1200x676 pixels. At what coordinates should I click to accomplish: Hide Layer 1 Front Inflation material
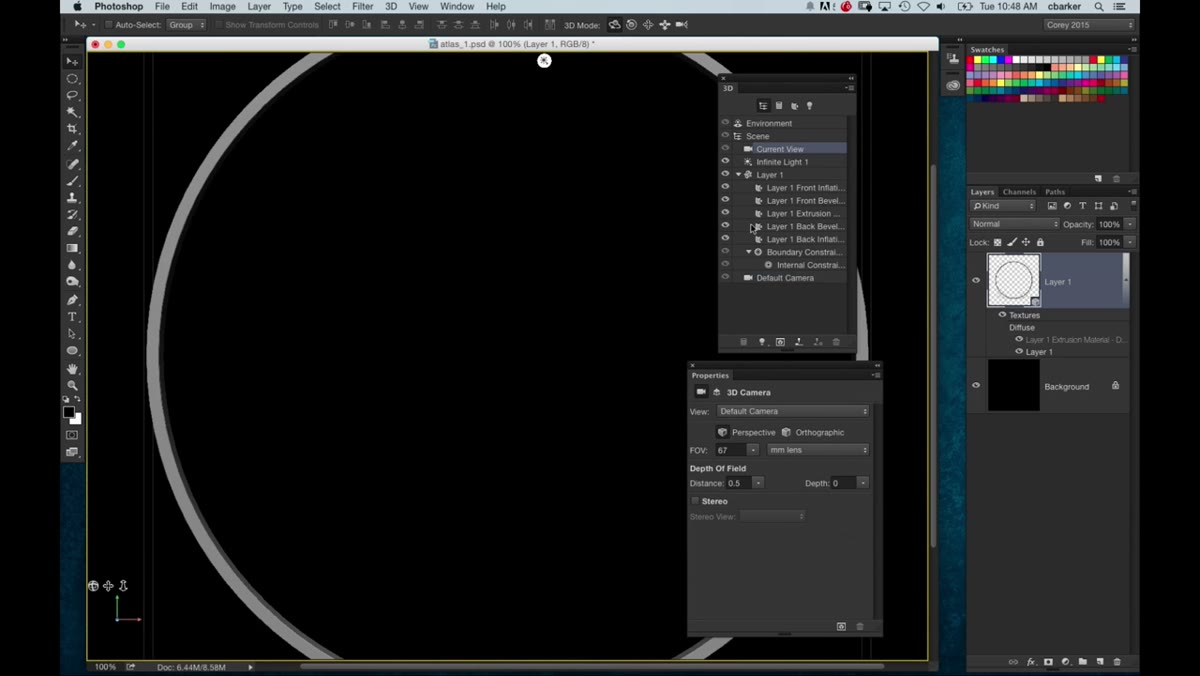coord(726,187)
